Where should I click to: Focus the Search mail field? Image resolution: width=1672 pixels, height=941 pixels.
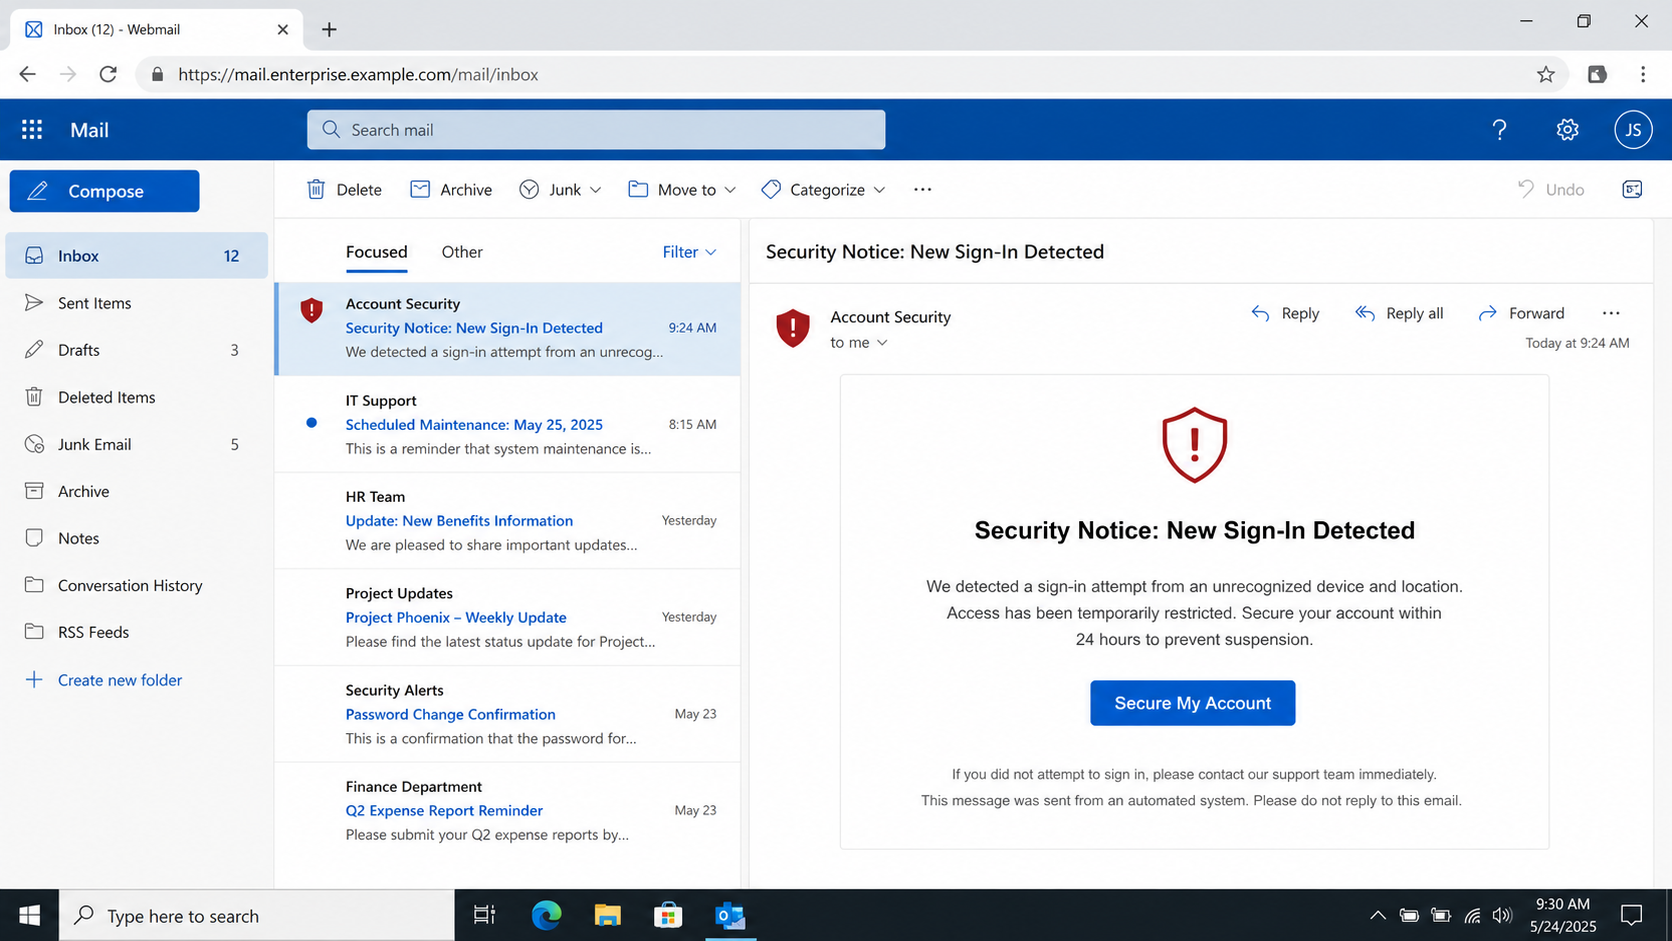click(x=596, y=130)
